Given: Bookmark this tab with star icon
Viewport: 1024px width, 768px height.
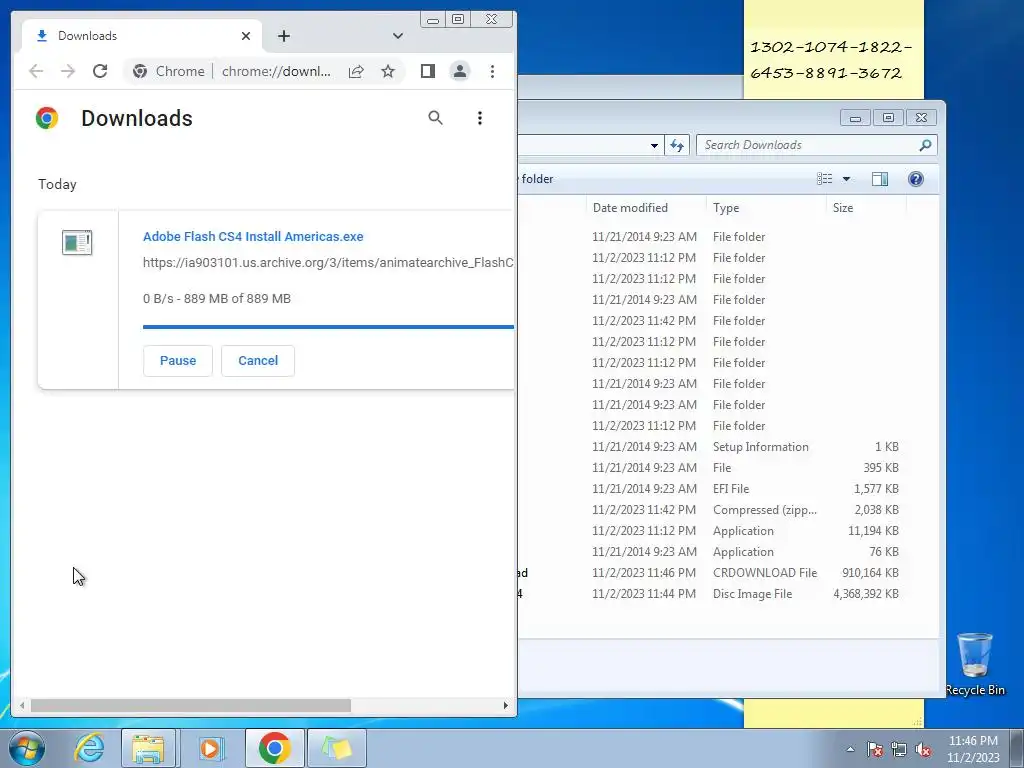Looking at the screenshot, I should click(x=388, y=71).
